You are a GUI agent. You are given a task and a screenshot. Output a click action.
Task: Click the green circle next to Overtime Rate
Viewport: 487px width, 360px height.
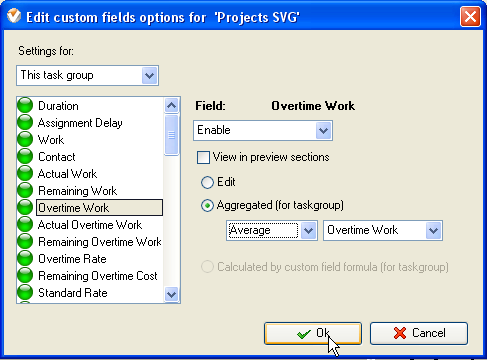coord(25,259)
